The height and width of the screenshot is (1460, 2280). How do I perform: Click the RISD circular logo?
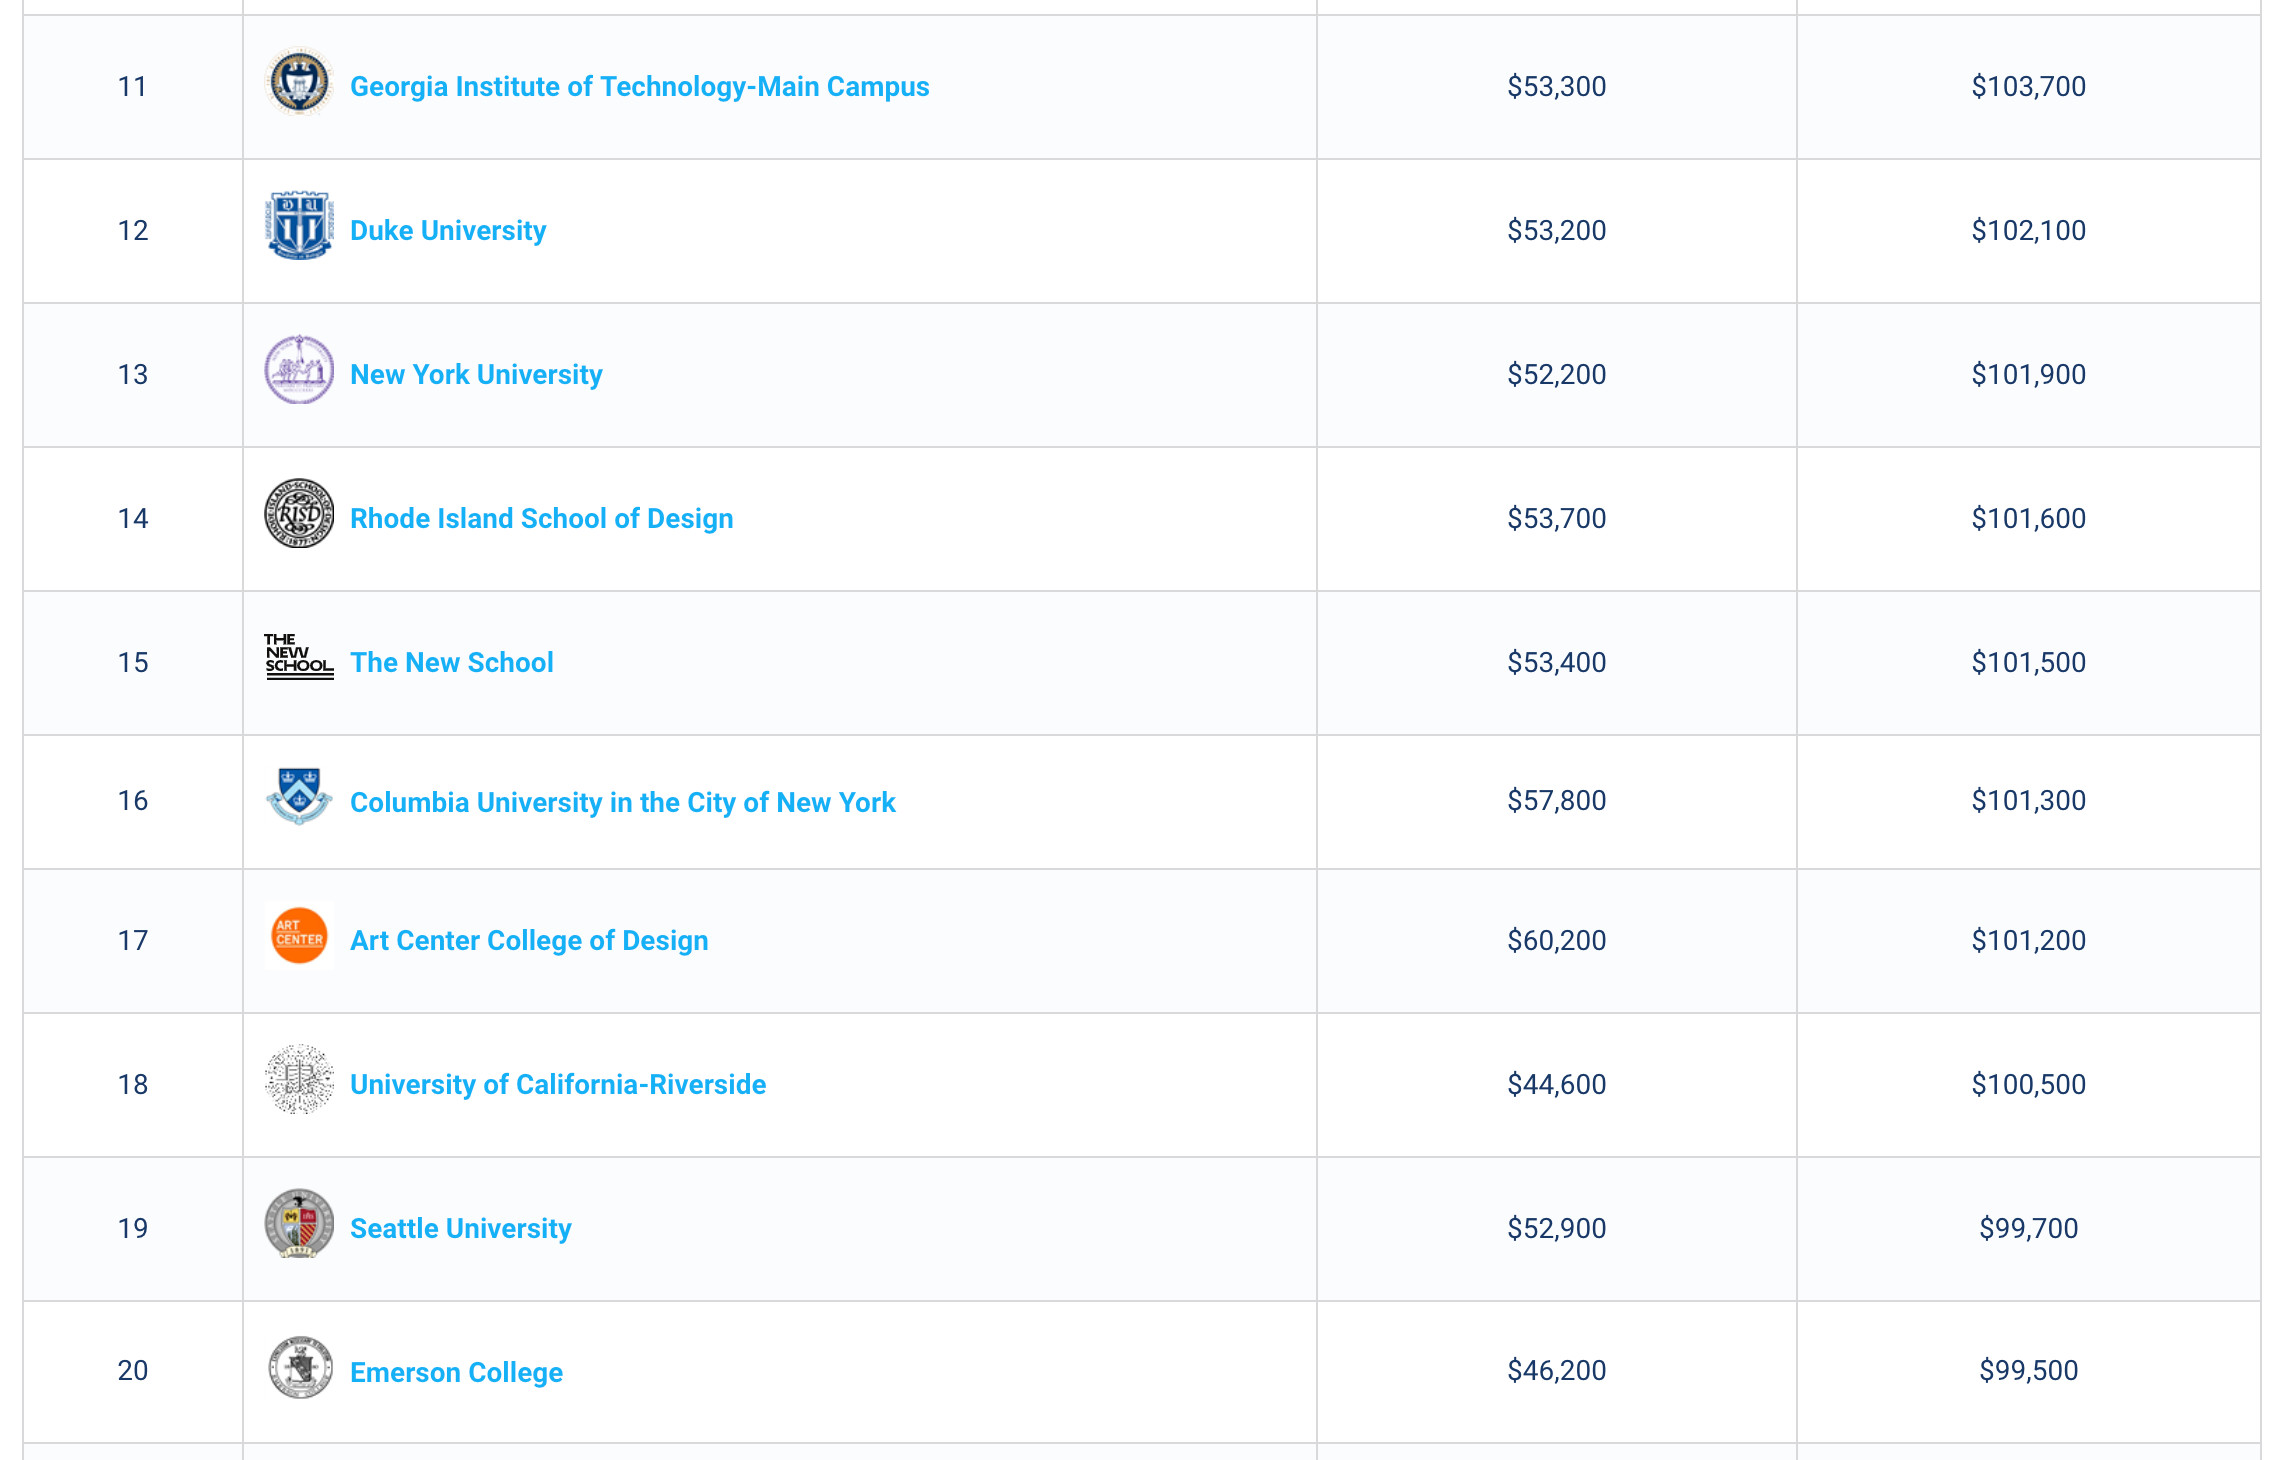pyautogui.click(x=299, y=514)
